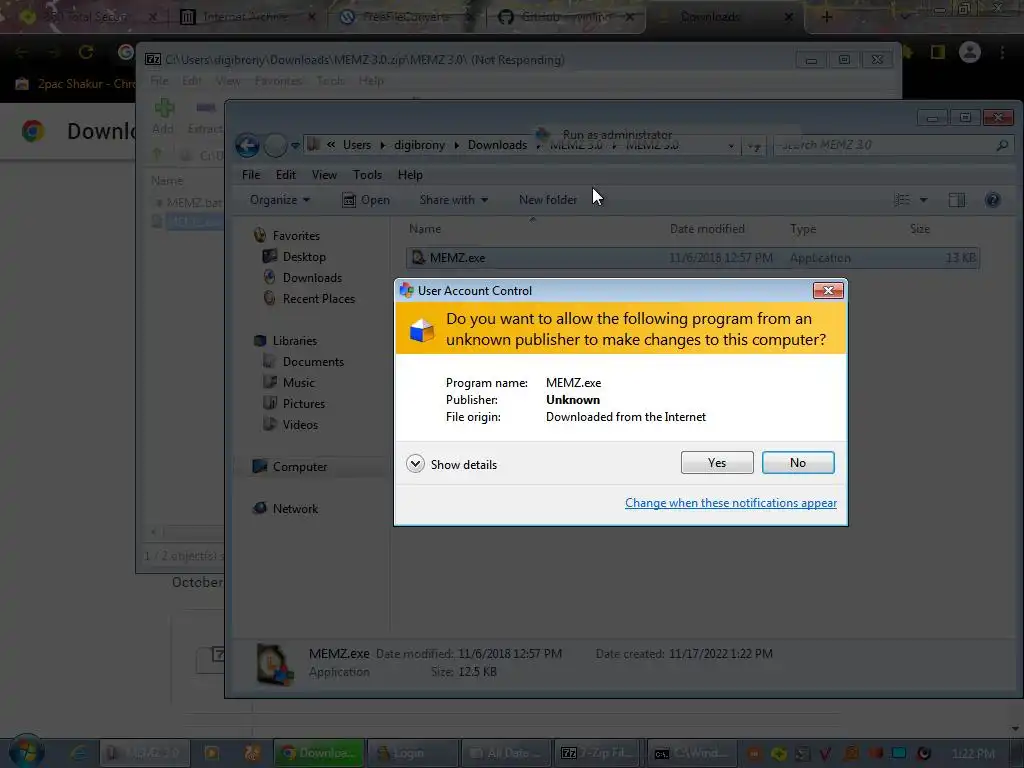
Task: Click the Change your view icon
Action: click(902, 200)
